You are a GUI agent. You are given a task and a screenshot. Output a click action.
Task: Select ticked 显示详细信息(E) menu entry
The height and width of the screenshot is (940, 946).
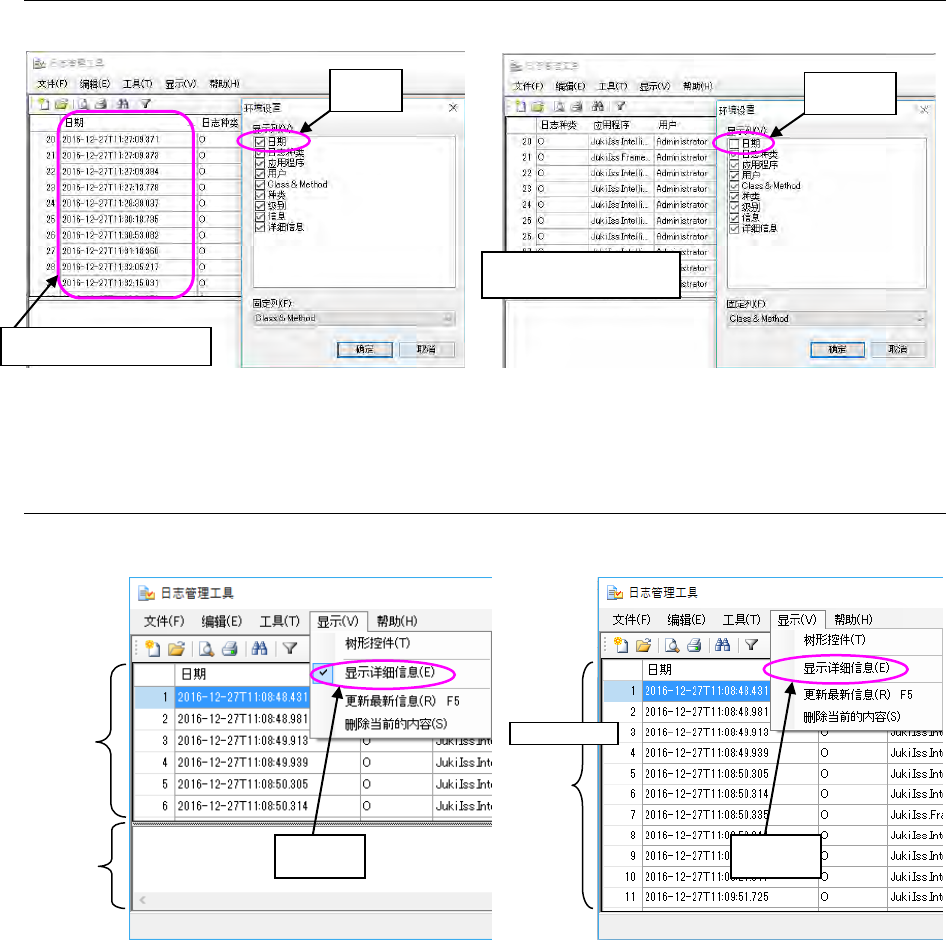click(389, 672)
